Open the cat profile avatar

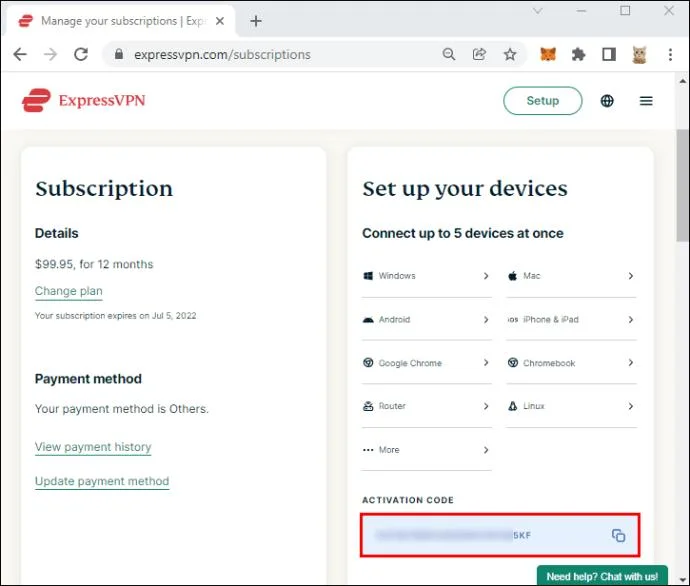[x=639, y=55]
